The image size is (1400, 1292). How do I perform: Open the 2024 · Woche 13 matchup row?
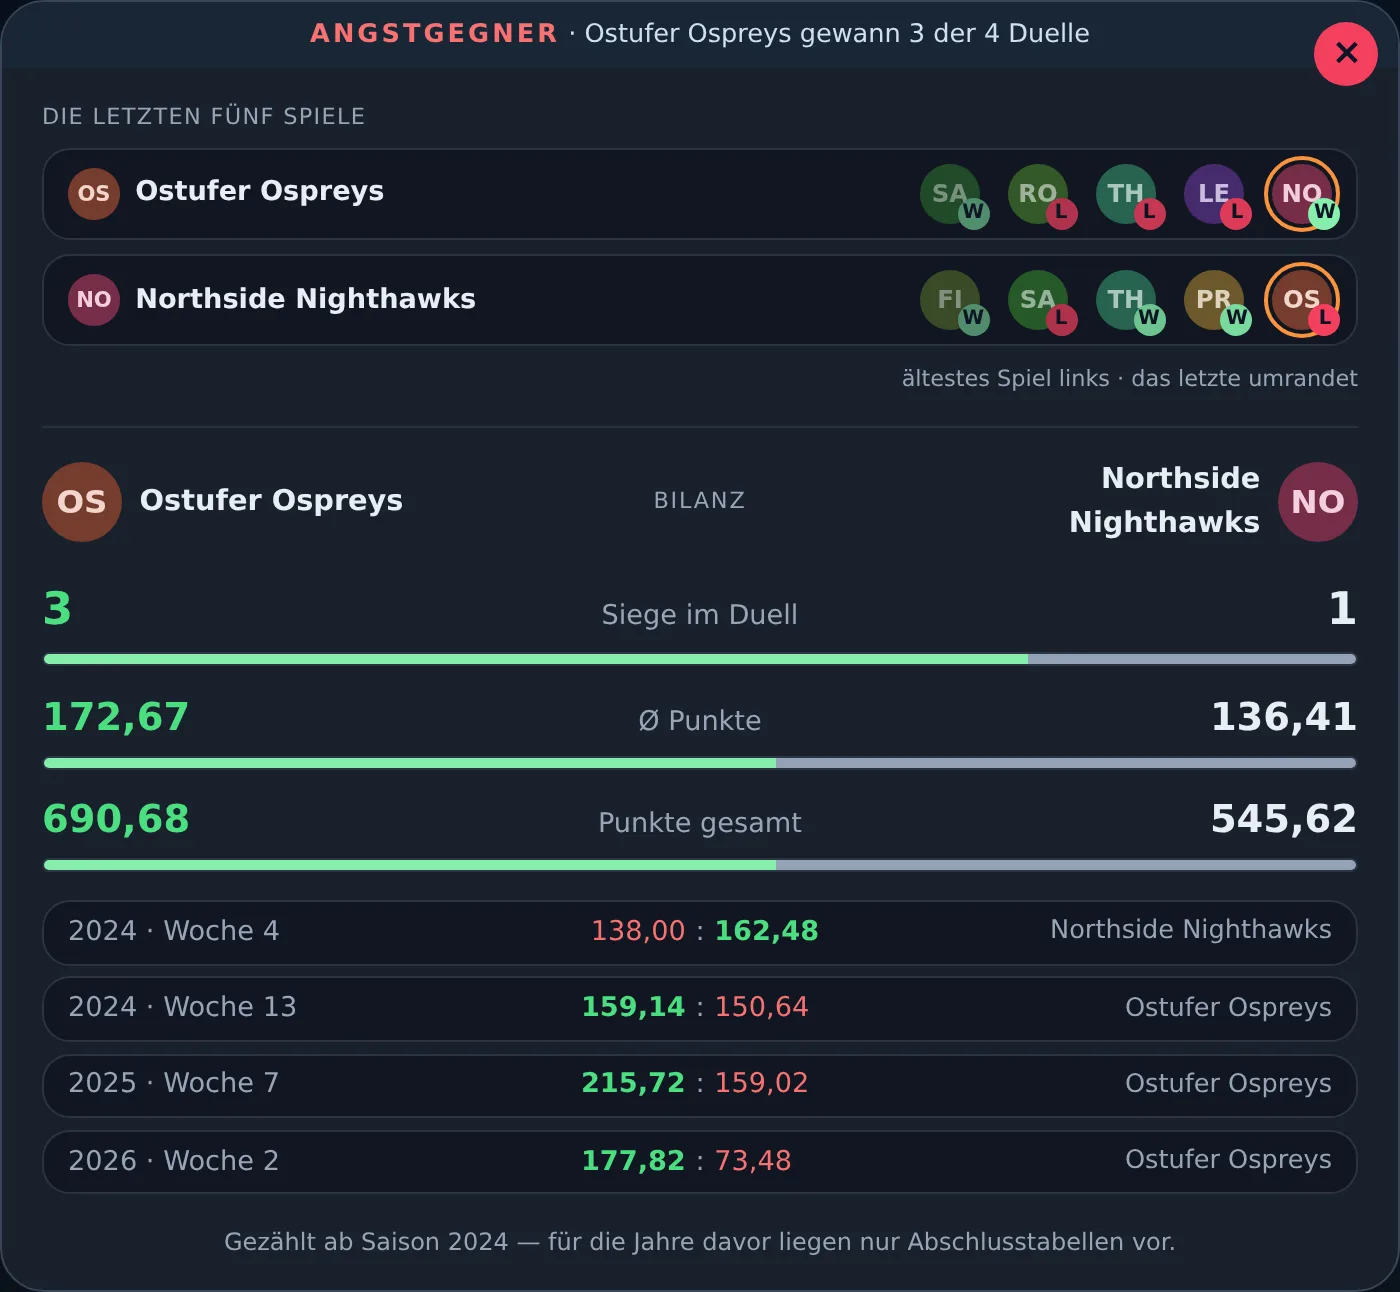click(700, 1008)
